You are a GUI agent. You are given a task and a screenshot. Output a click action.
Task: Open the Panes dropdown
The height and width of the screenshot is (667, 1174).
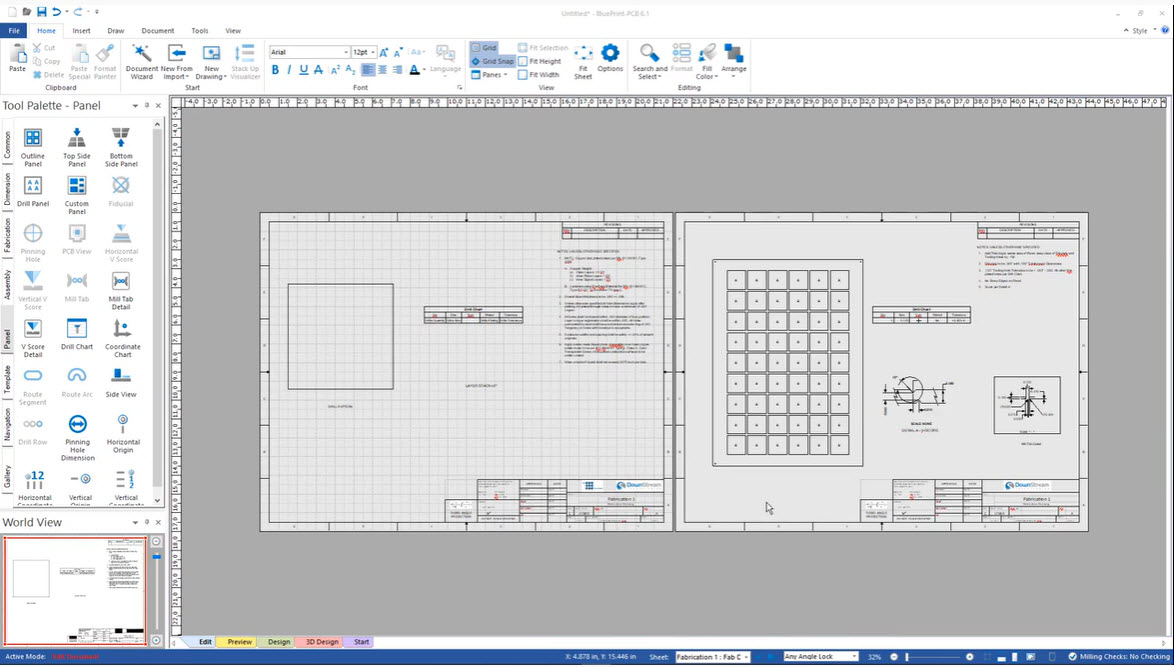(492, 74)
